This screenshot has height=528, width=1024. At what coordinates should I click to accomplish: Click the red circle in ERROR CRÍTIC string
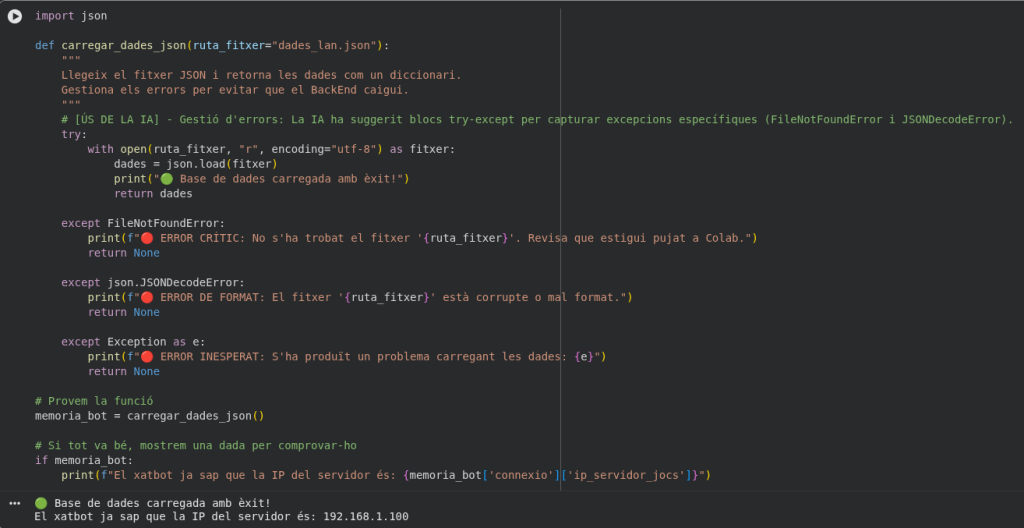coord(147,238)
